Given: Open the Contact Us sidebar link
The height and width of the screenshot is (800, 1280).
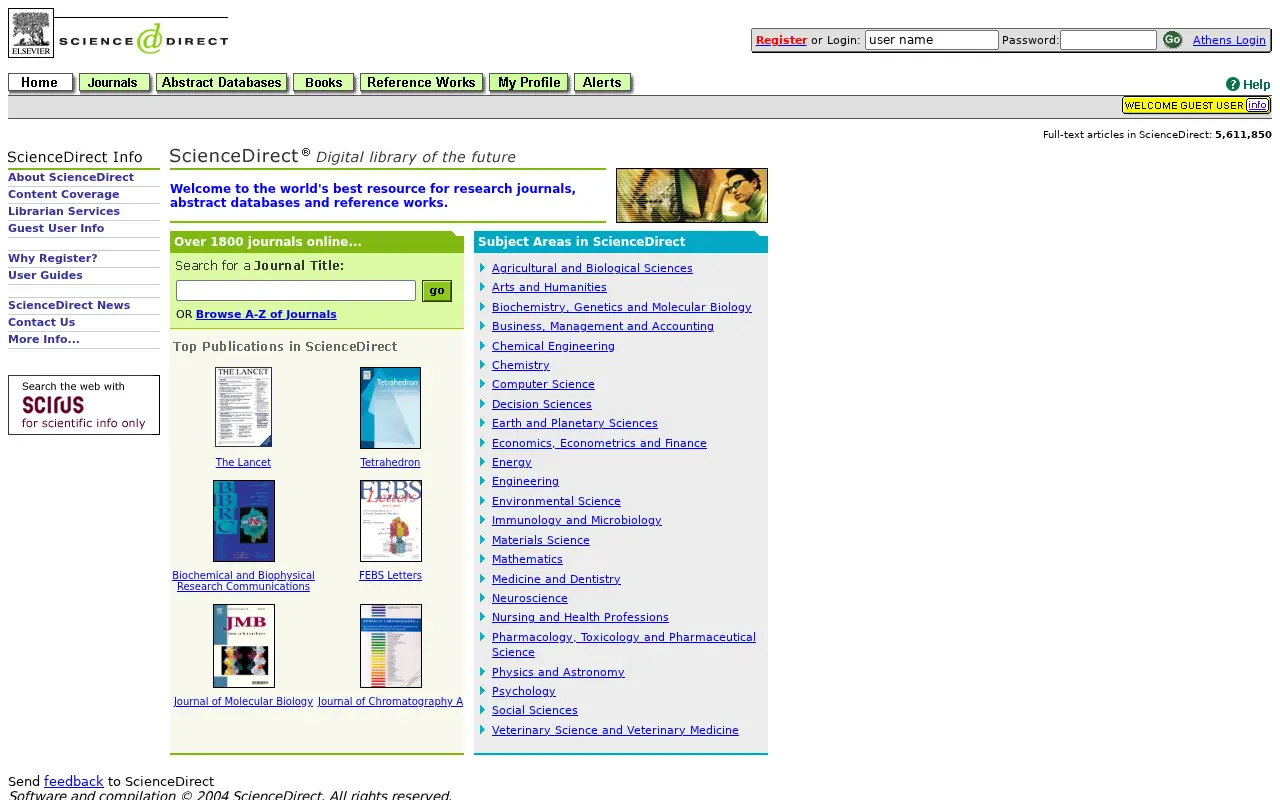Looking at the screenshot, I should point(42,322).
